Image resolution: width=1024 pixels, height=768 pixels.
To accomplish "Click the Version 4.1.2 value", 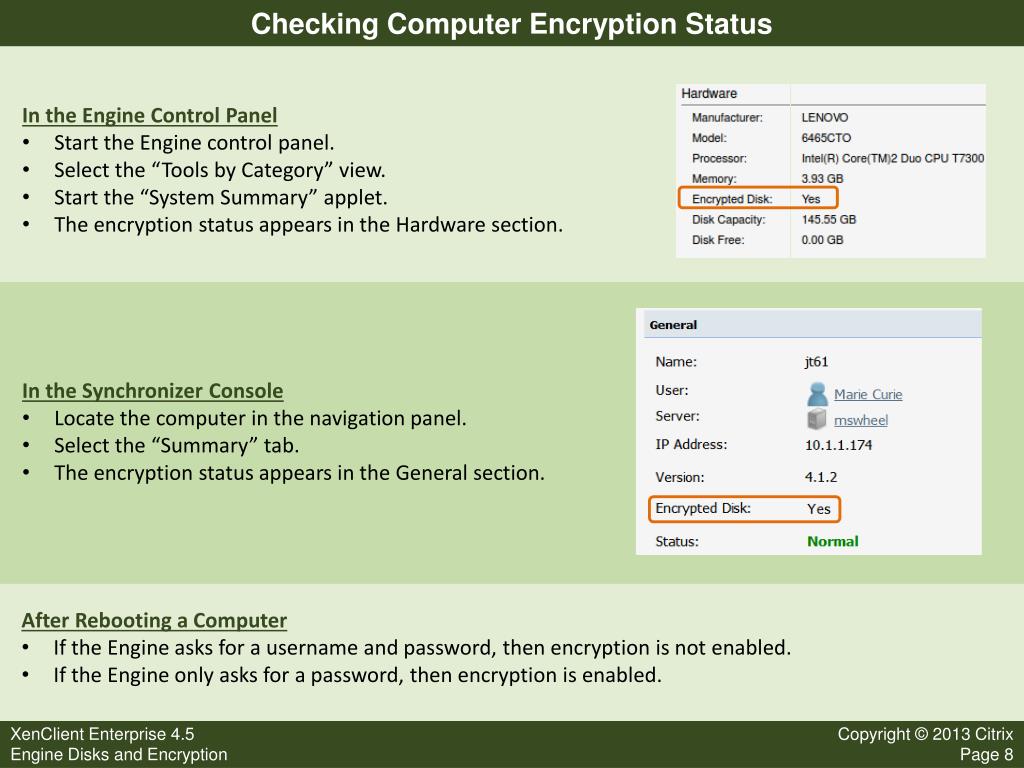I will click(821, 477).
